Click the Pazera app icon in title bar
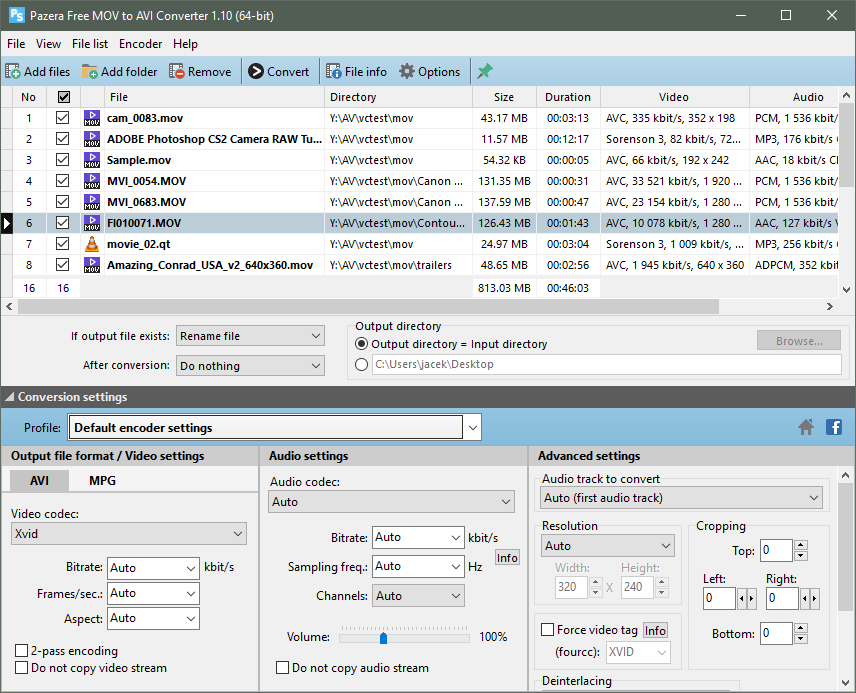Screen dimensions: 856x693 17,15
